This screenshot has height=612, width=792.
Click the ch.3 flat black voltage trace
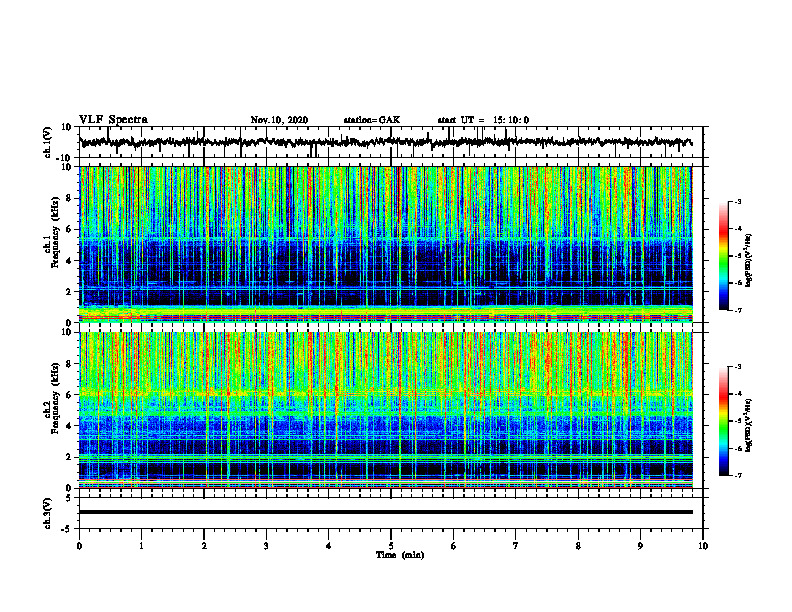tap(386, 512)
